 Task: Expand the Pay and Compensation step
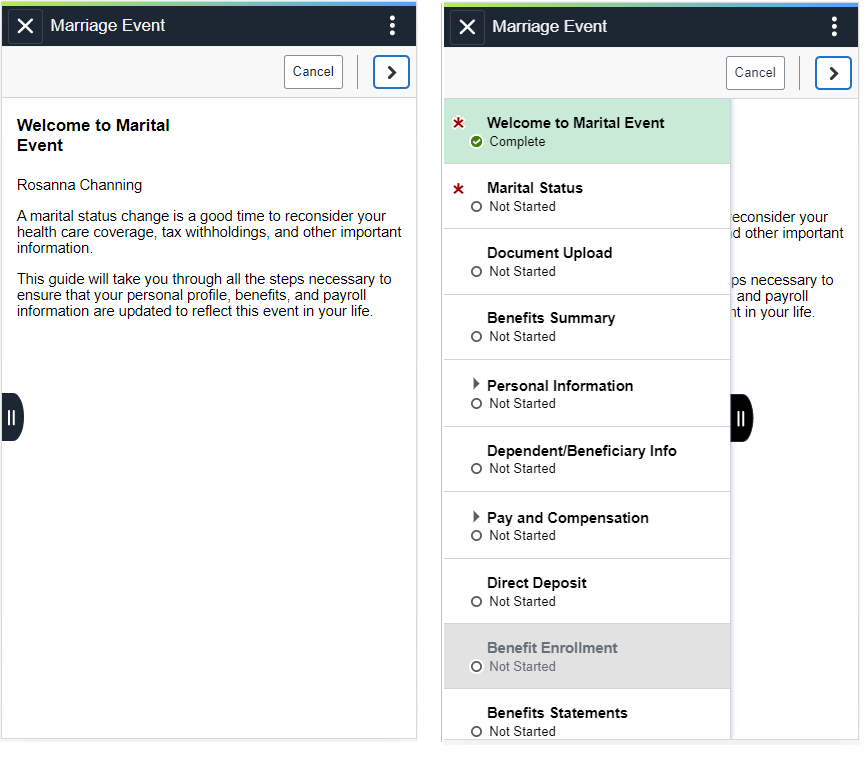476,517
